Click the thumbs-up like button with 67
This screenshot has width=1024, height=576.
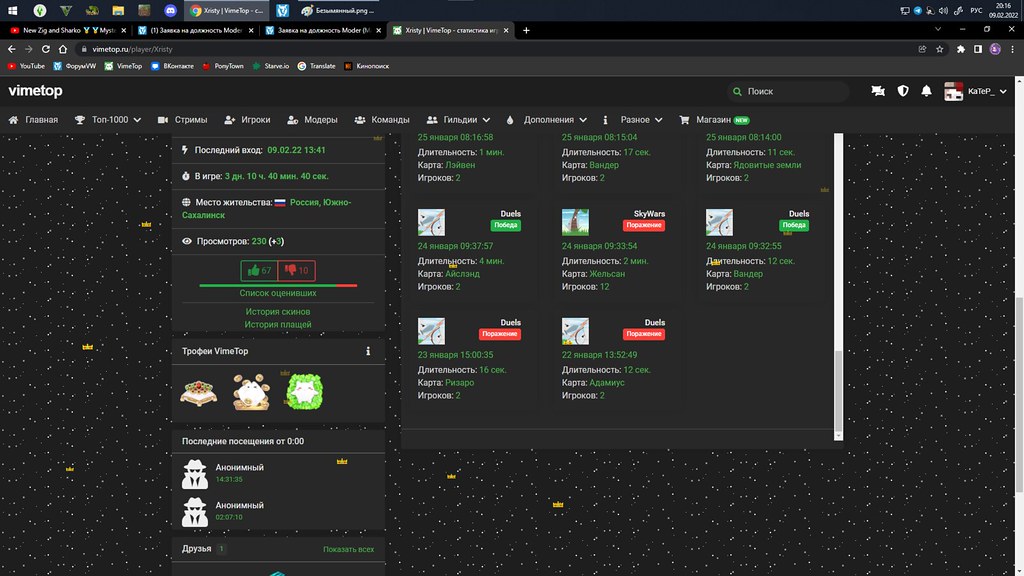(259, 270)
